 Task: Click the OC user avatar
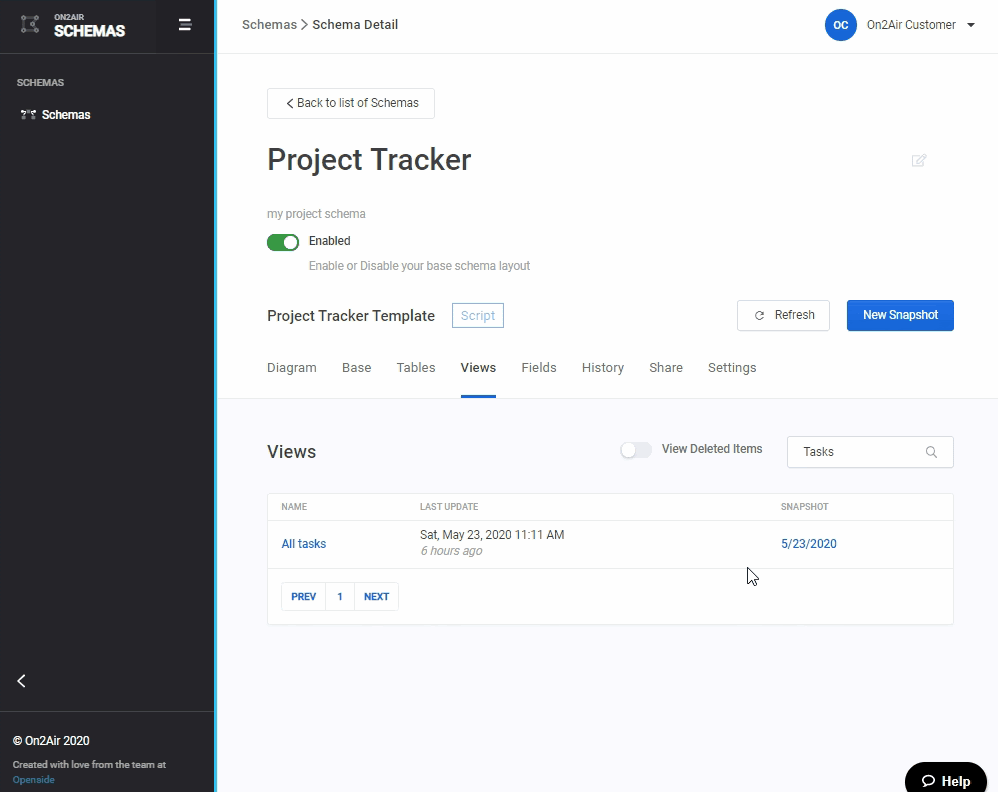(840, 25)
